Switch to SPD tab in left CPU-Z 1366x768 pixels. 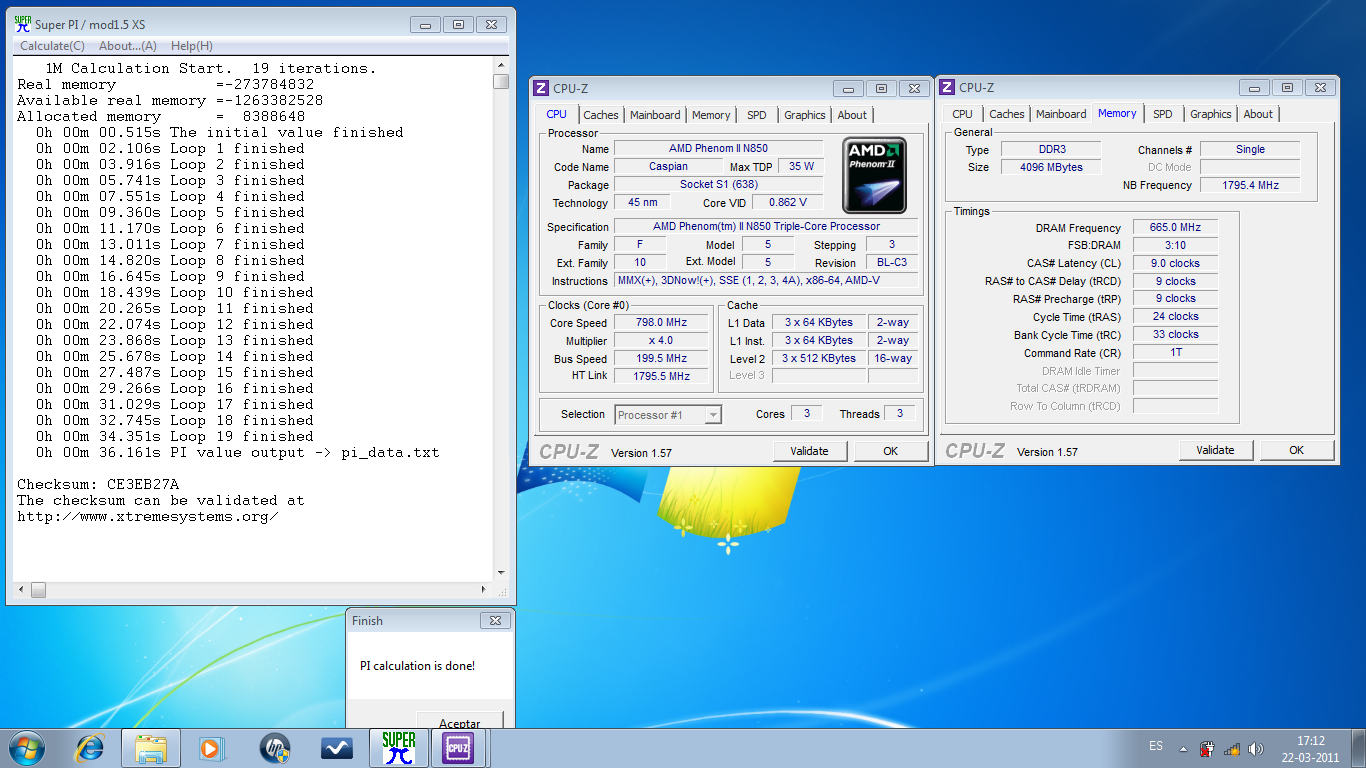pyautogui.click(x=757, y=115)
